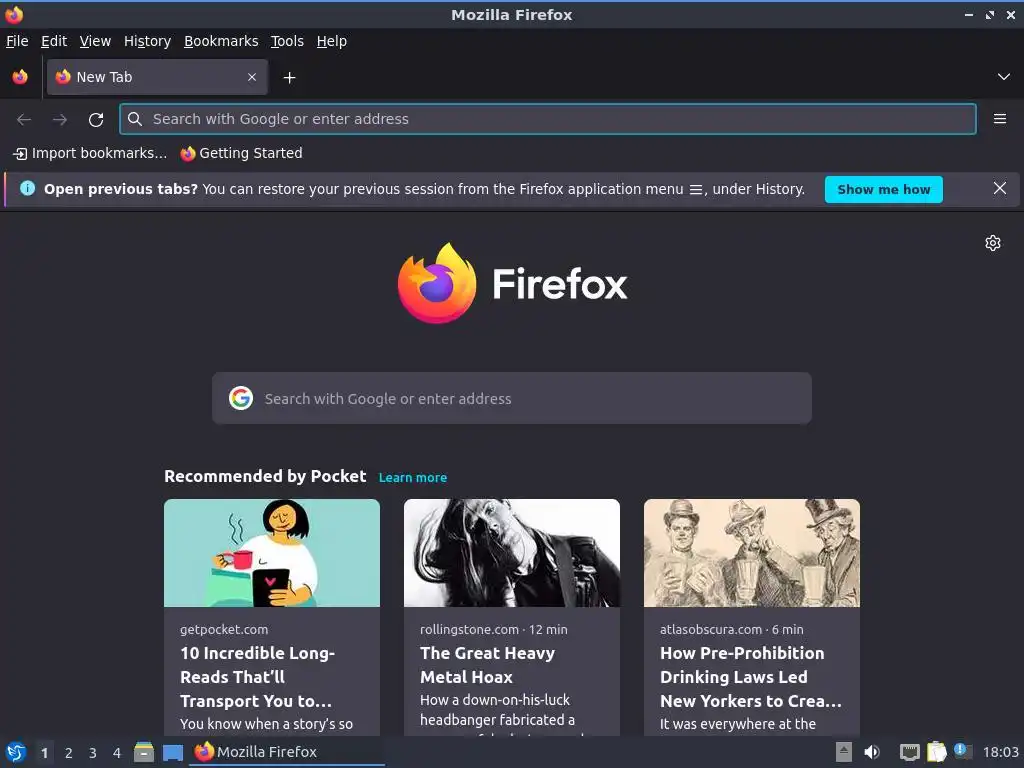Open the Tools menu
The height and width of the screenshot is (768, 1024).
287,41
